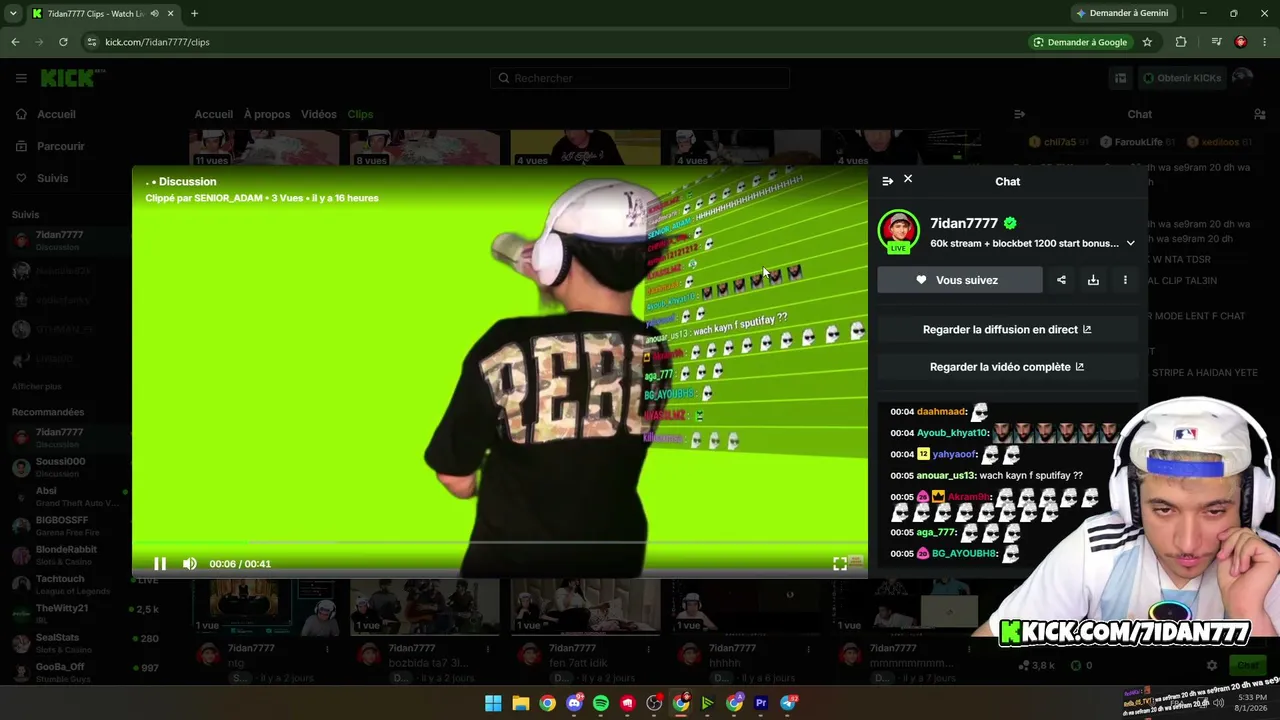Toggle the Vous suivez follow button
Image resolution: width=1280 pixels, height=720 pixels.
point(960,280)
